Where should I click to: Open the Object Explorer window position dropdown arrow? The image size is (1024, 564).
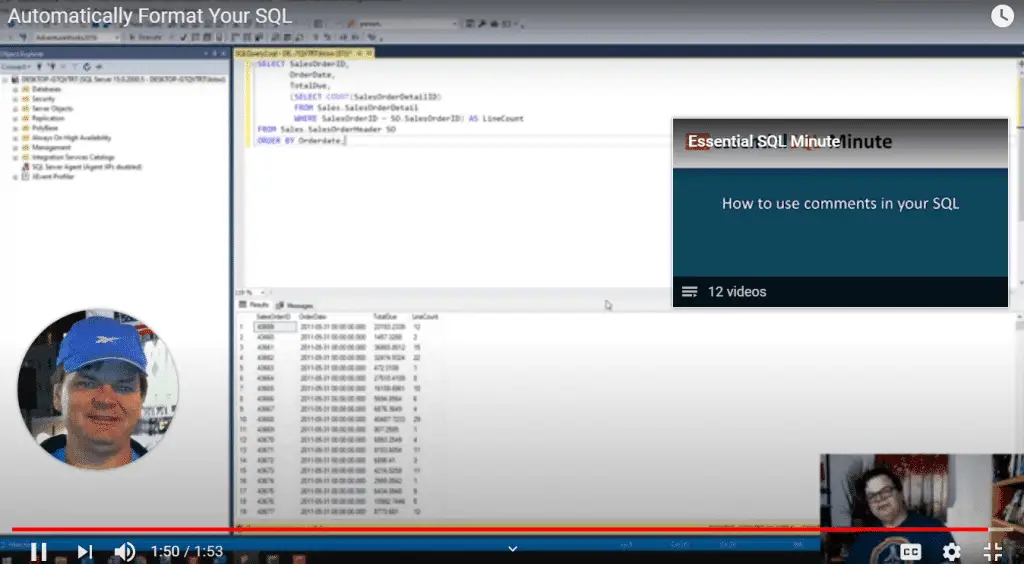click(x=206, y=54)
